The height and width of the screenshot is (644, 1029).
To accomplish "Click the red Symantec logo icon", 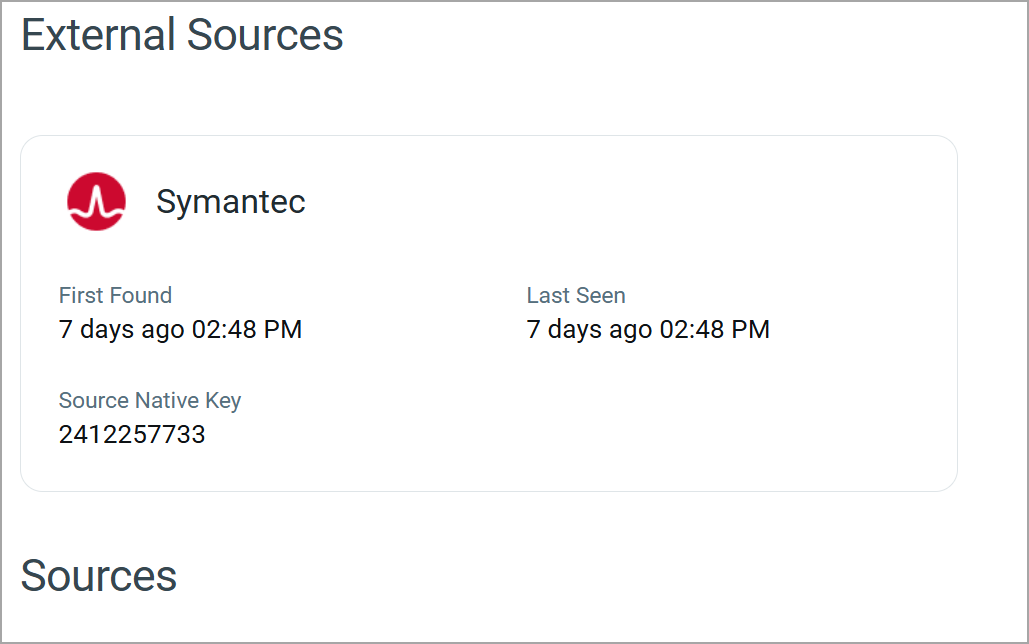I will (96, 201).
